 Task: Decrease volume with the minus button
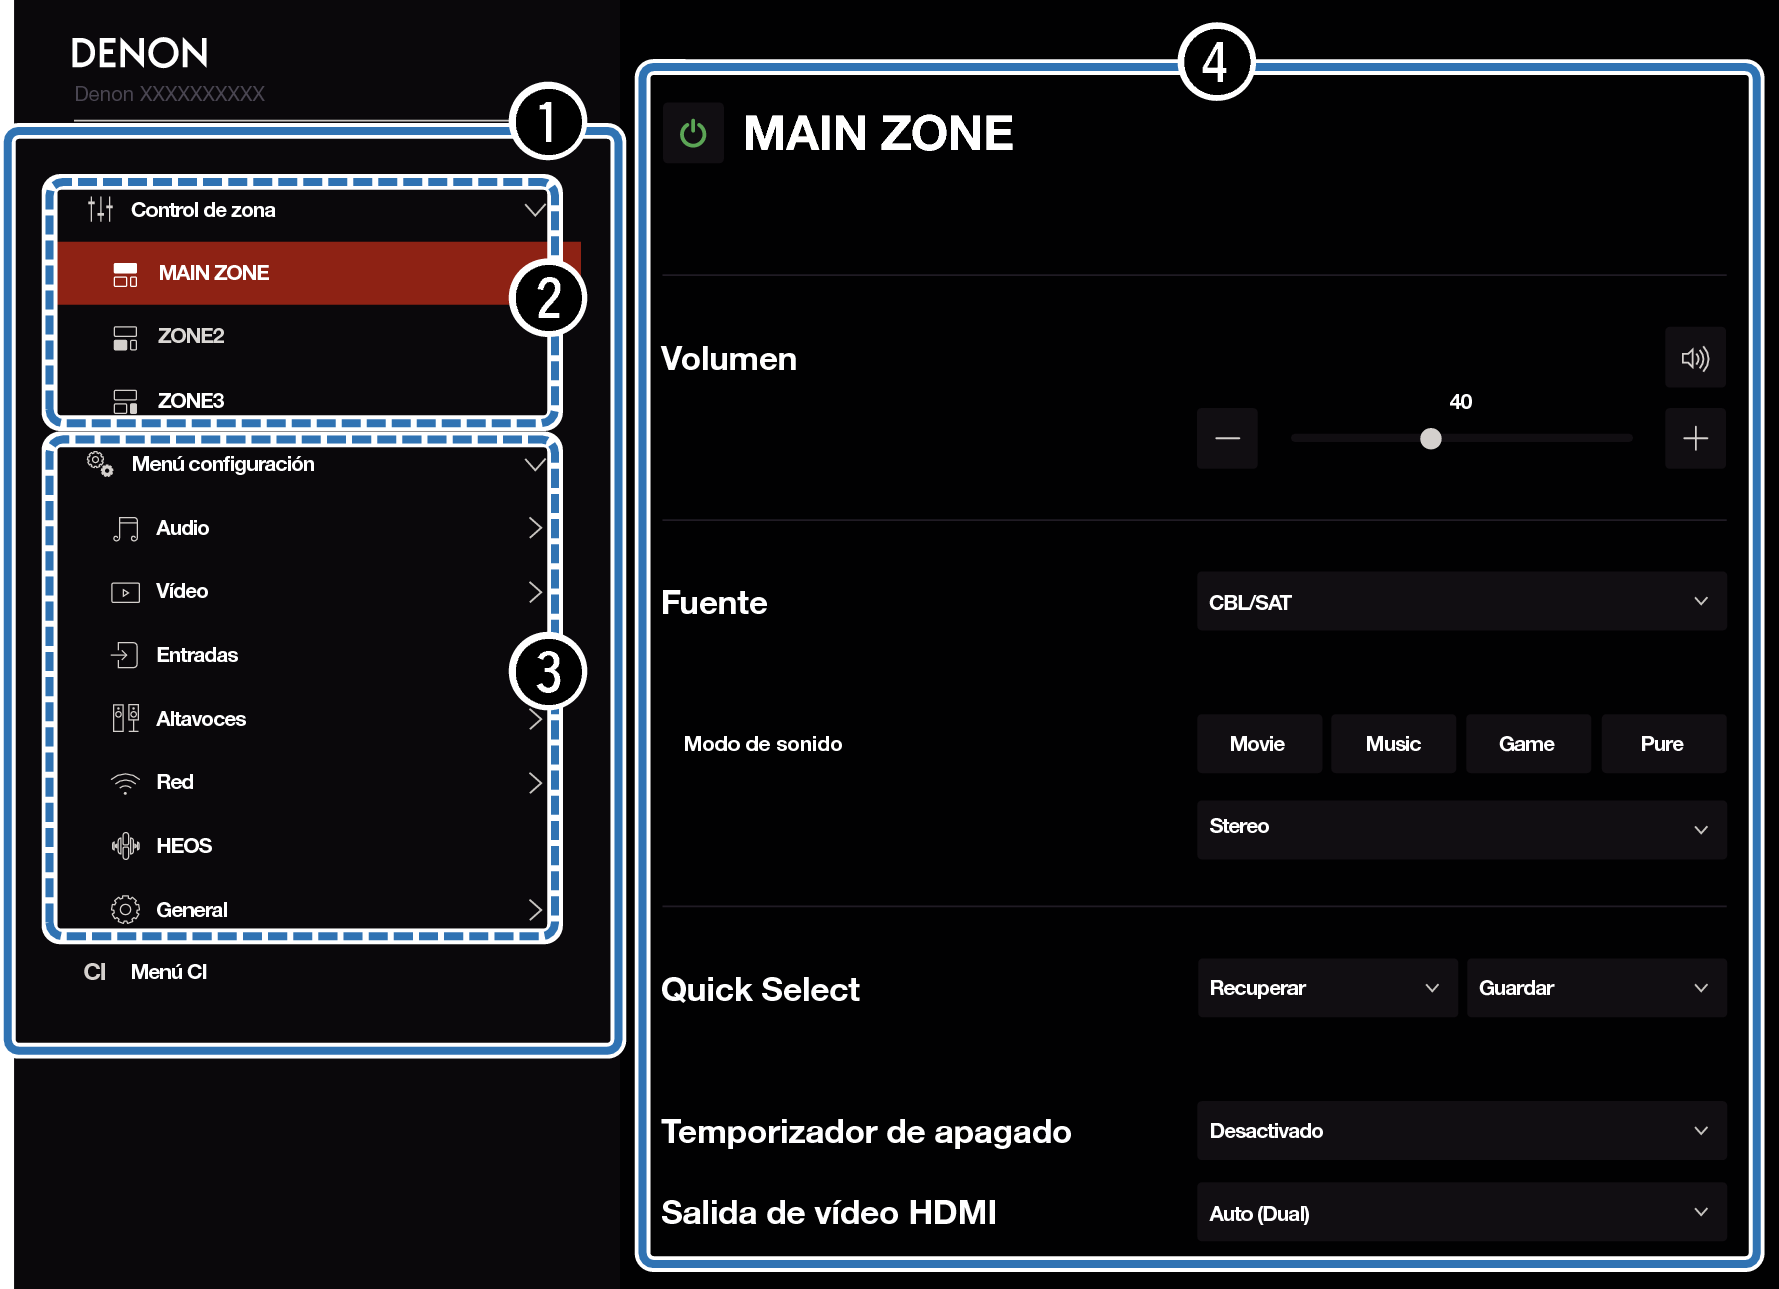click(x=1227, y=438)
